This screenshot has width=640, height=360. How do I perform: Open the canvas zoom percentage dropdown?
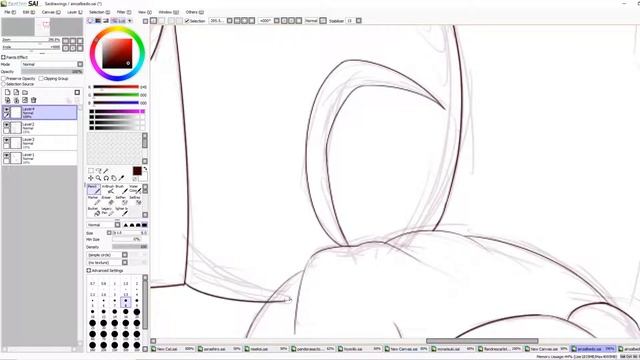point(229,20)
